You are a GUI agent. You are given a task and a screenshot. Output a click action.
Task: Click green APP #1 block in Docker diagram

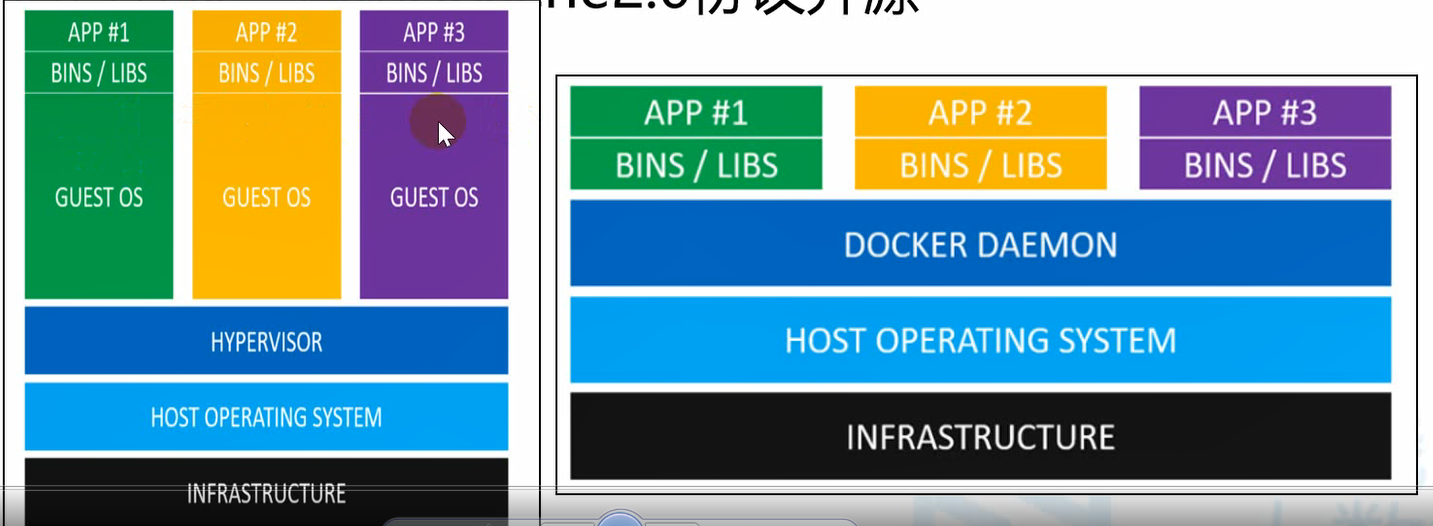(x=696, y=112)
